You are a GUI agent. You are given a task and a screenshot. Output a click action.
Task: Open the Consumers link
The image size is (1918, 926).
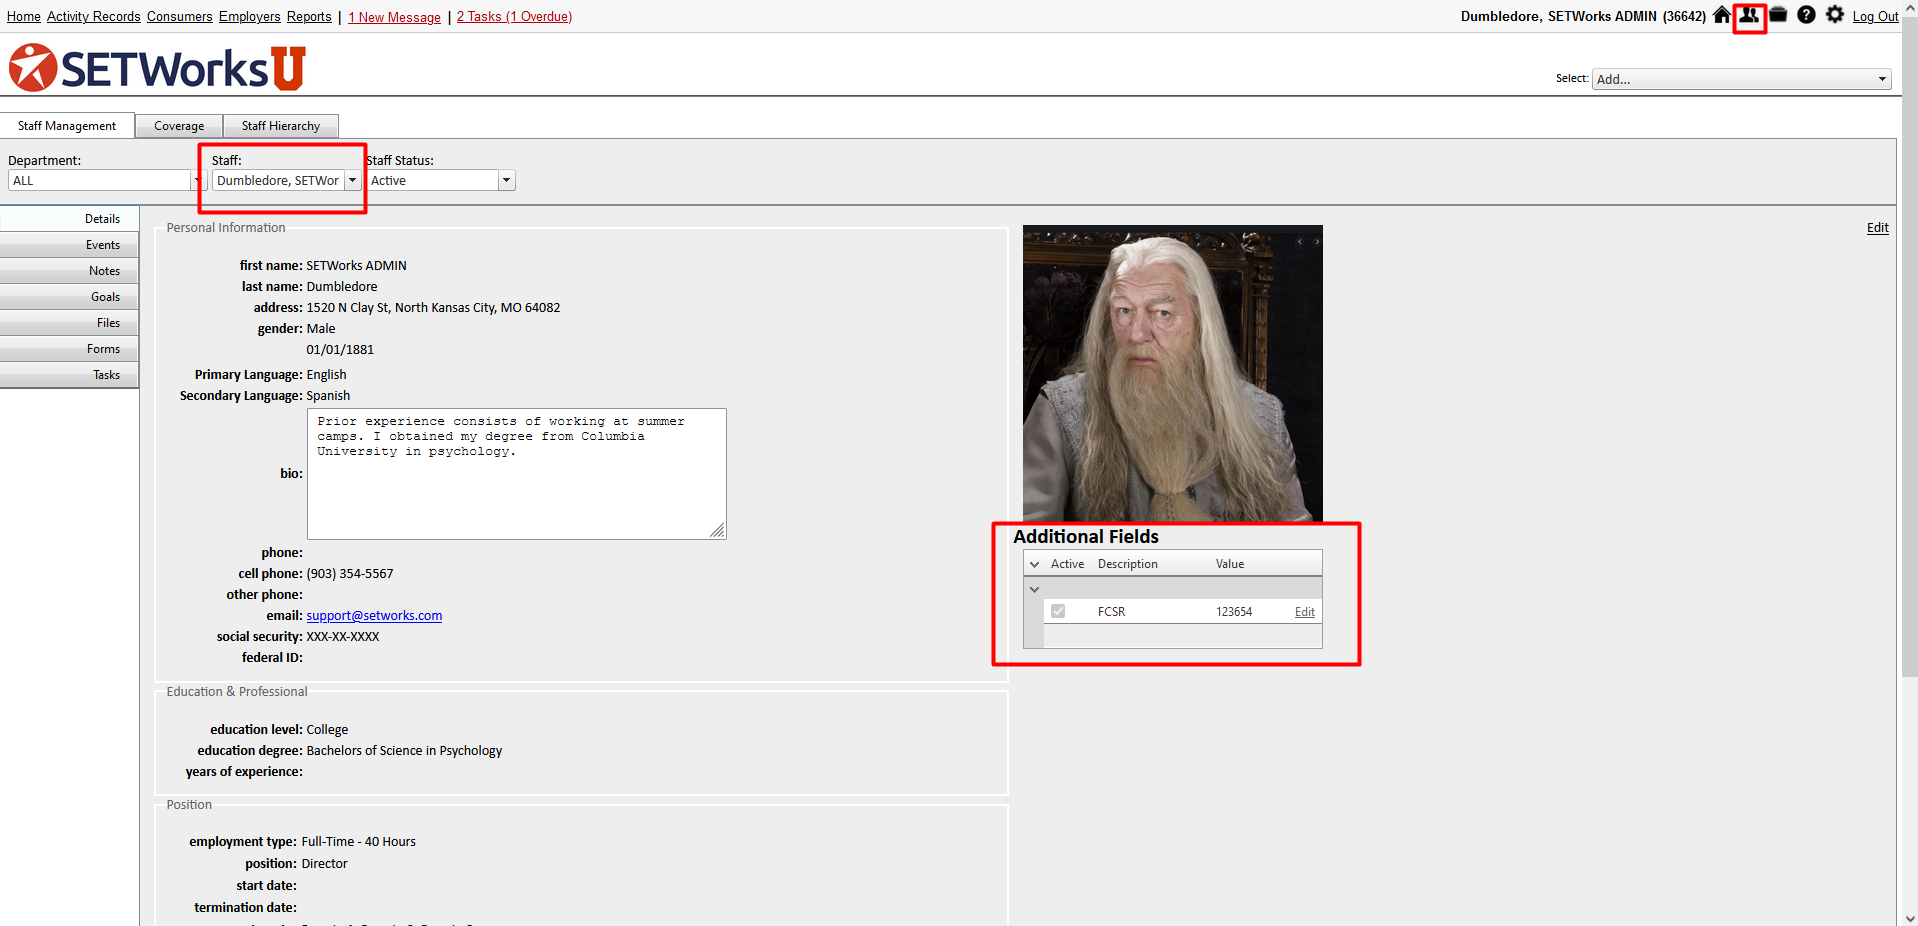pos(180,17)
